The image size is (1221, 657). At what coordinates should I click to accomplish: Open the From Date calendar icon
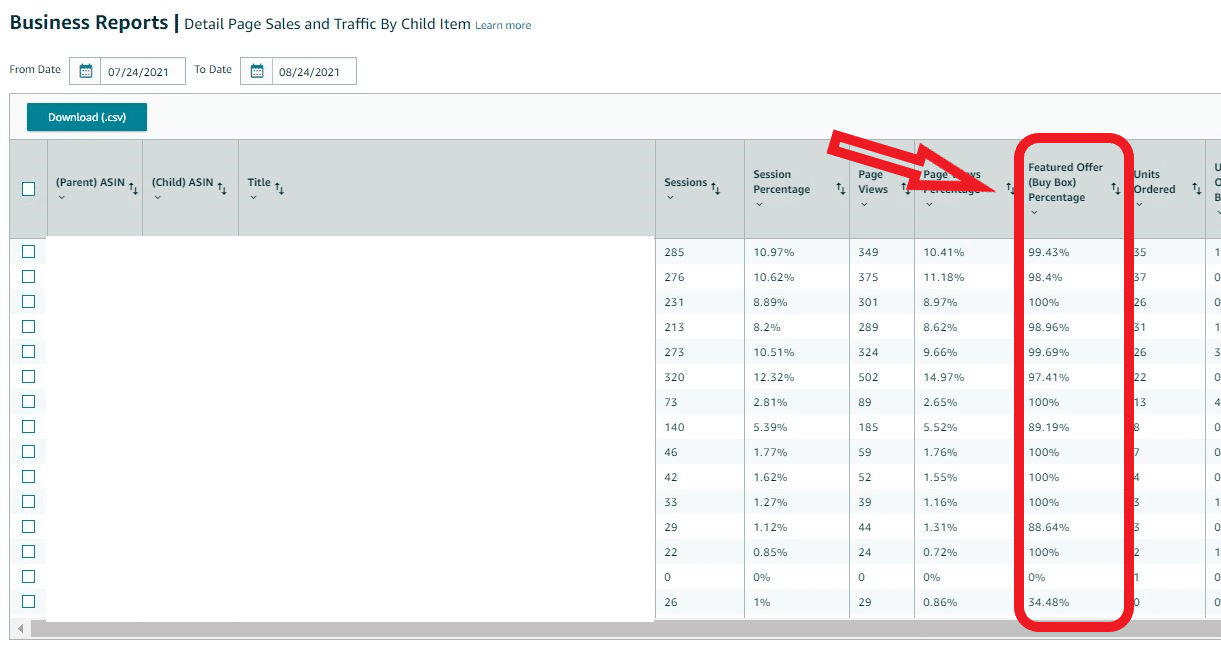tap(86, 71)
